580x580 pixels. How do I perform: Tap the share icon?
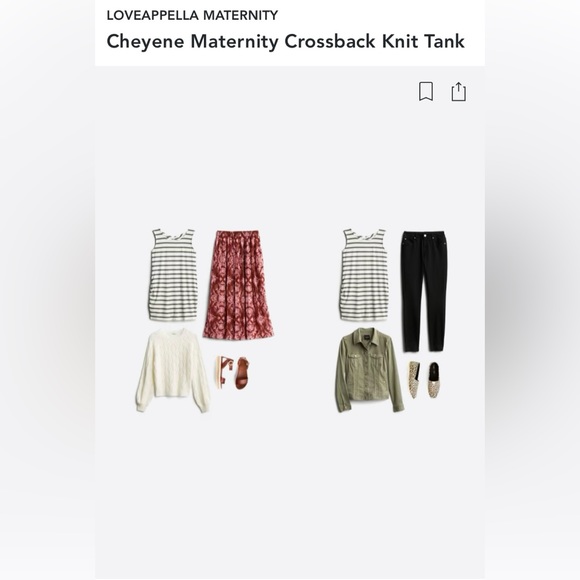459,91
